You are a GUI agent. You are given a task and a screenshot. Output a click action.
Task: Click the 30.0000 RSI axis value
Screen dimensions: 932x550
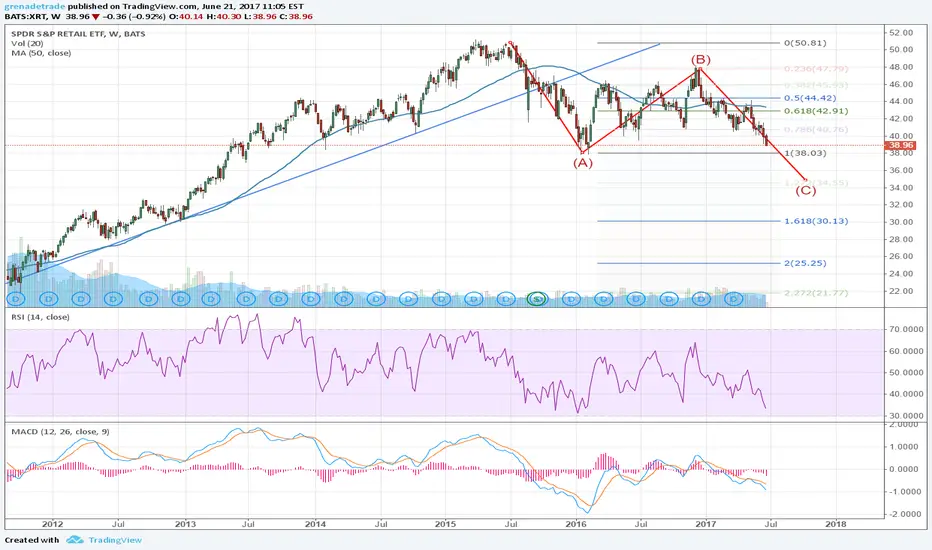(906, 416)
